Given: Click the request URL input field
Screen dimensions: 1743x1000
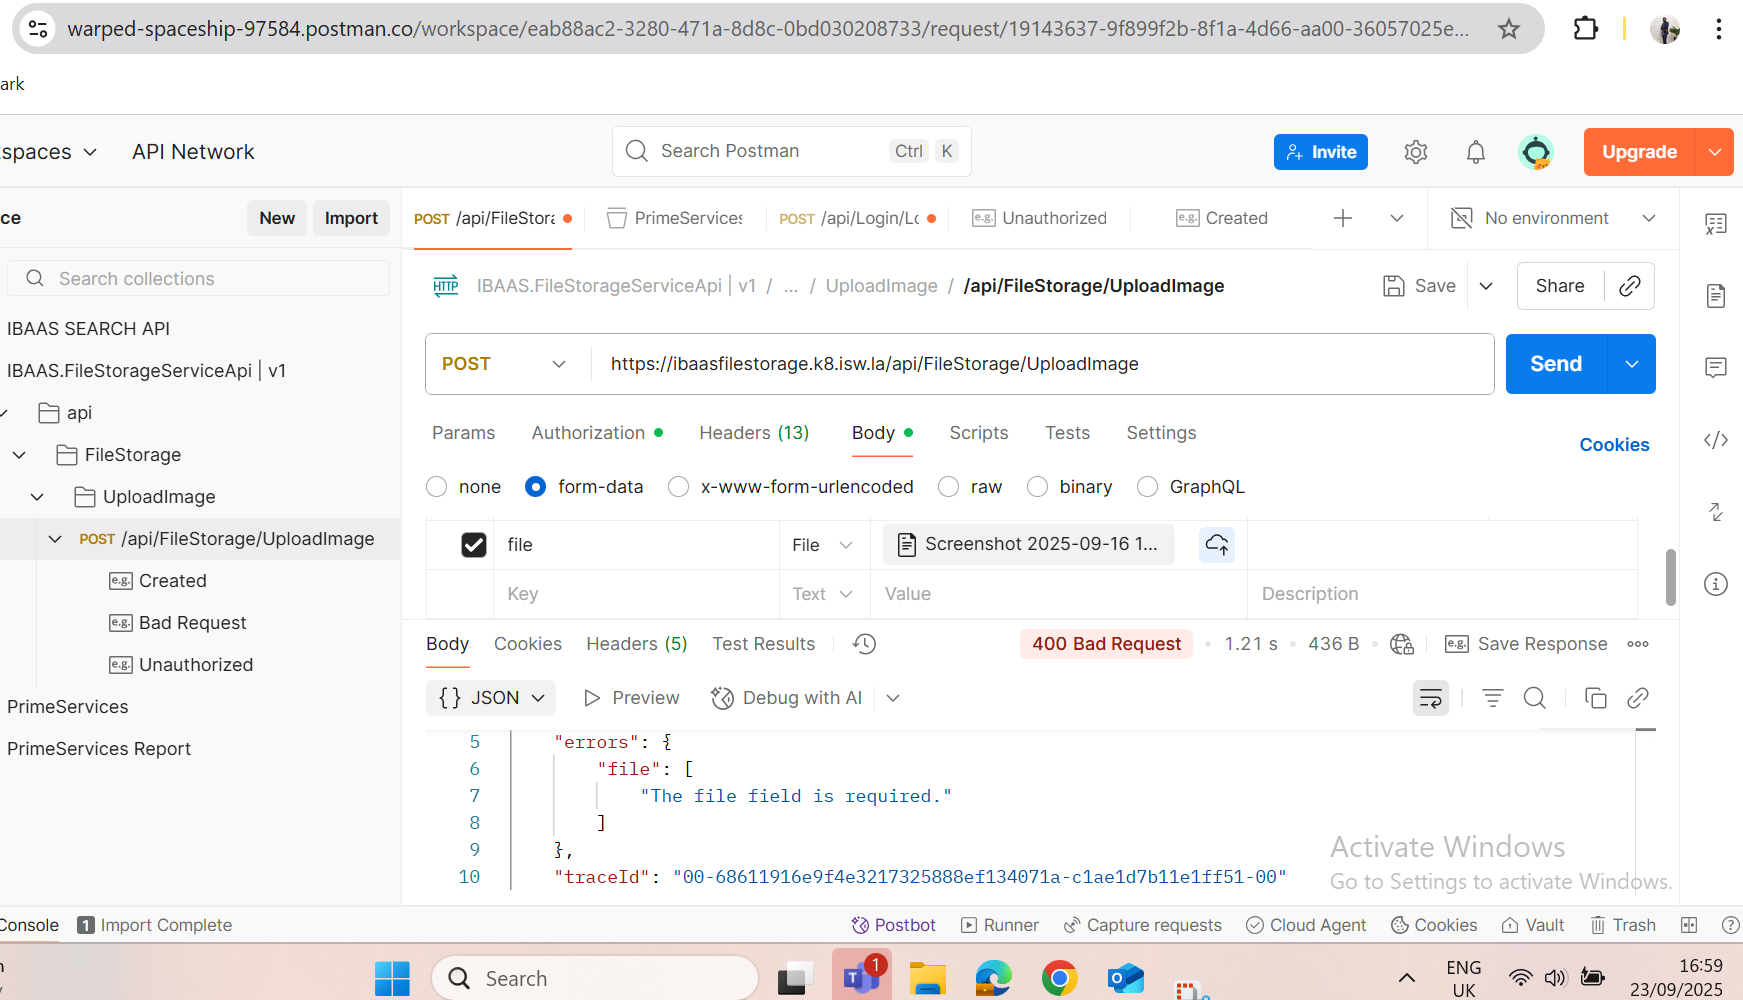Looking at the screenshot, I should click(1040, 364).
